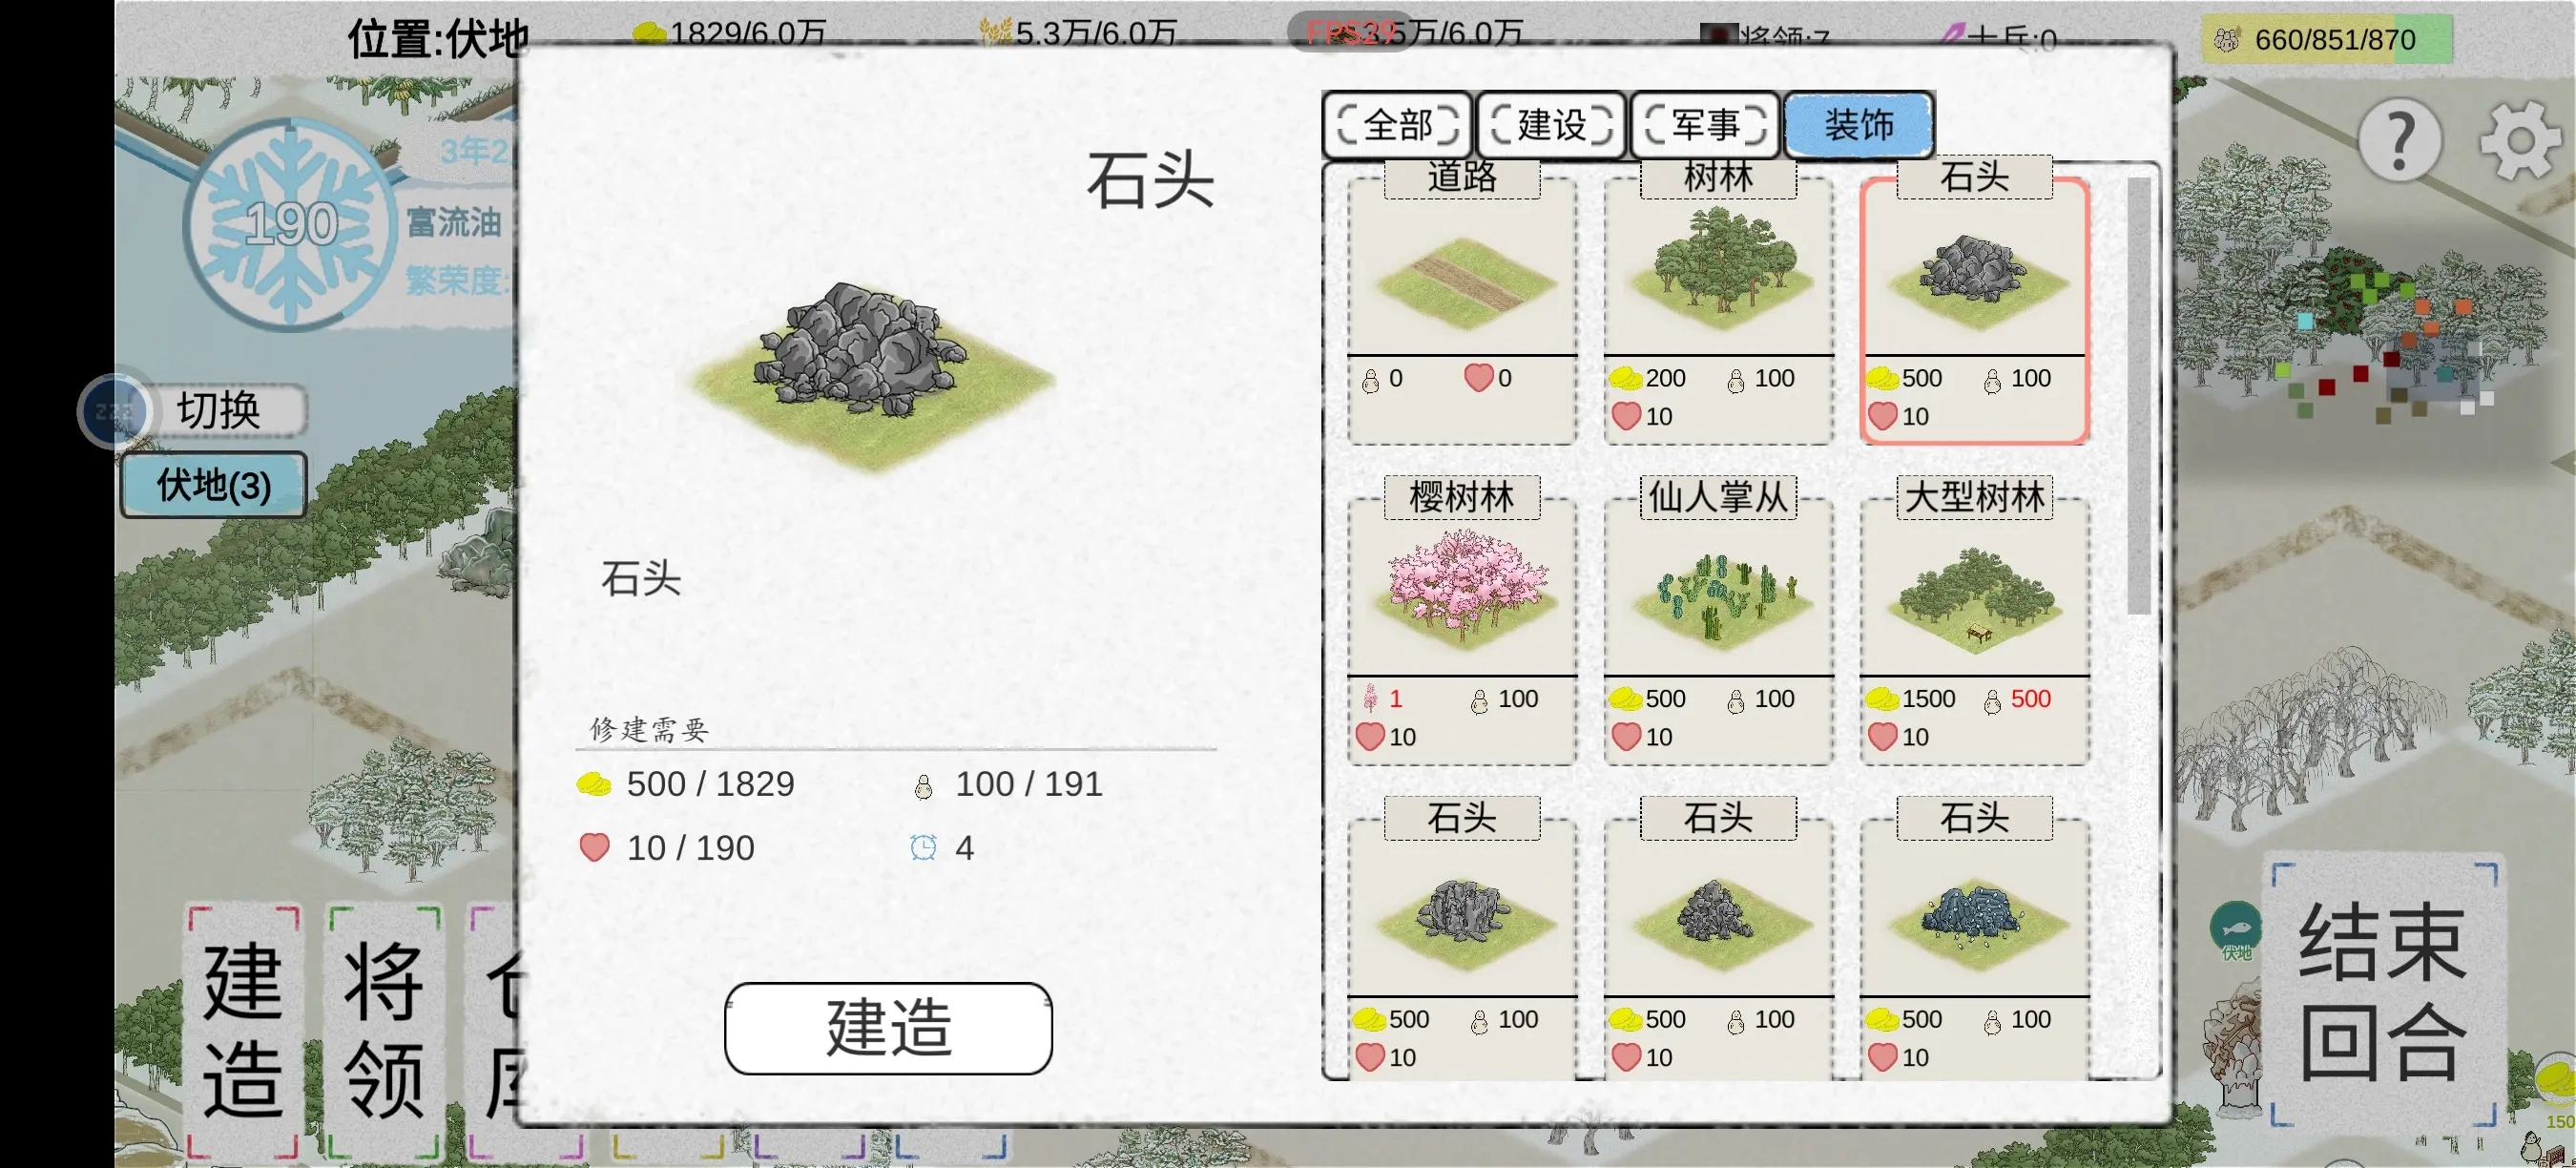Click the snowflake season indicator showing 190

click(x=291, y=224)
